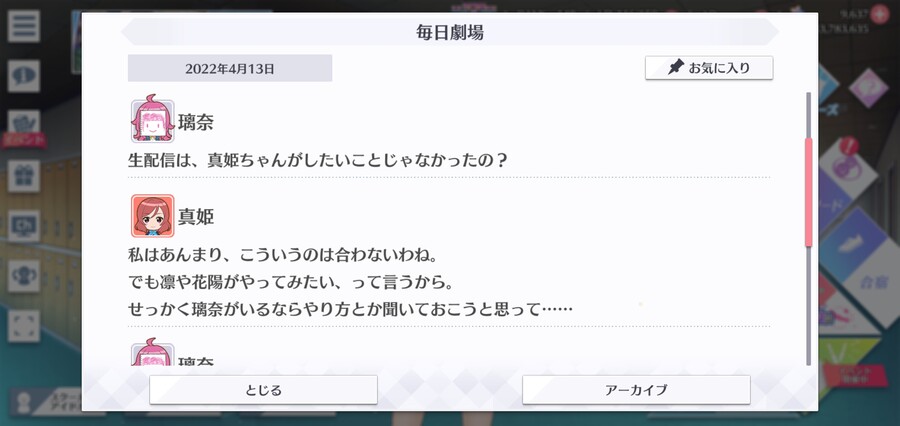Click Rina's avatar in the first message
This screenshot has height=426, width=900.
click(152, 120)
